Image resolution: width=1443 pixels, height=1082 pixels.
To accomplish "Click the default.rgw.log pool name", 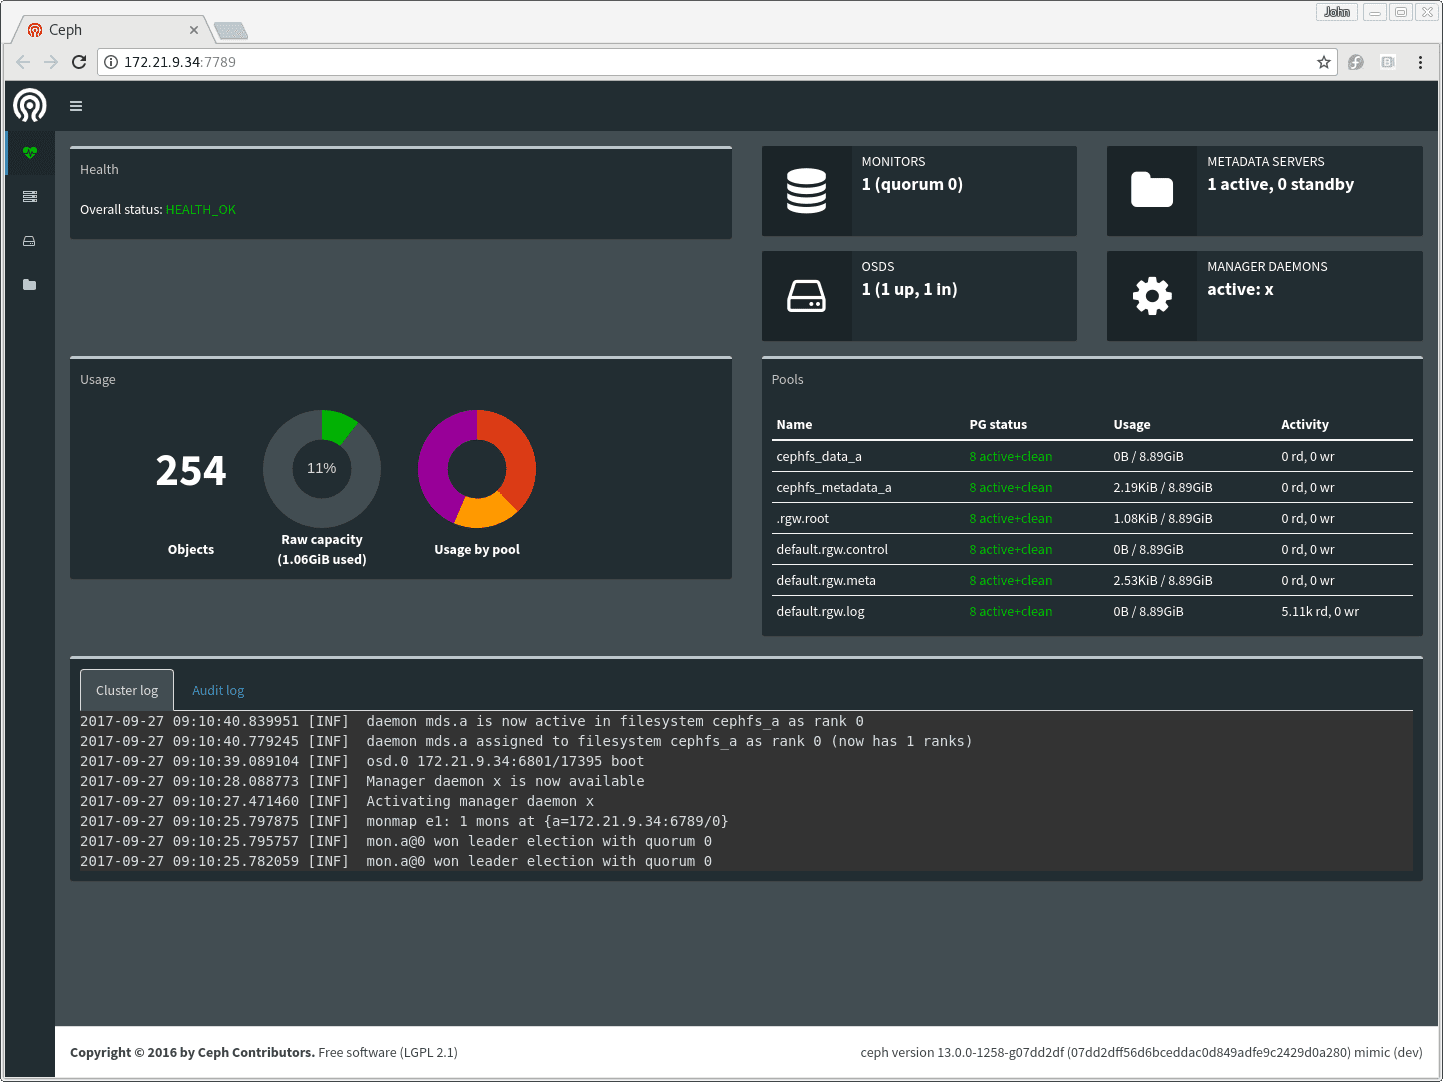I will tap(820, 612).
